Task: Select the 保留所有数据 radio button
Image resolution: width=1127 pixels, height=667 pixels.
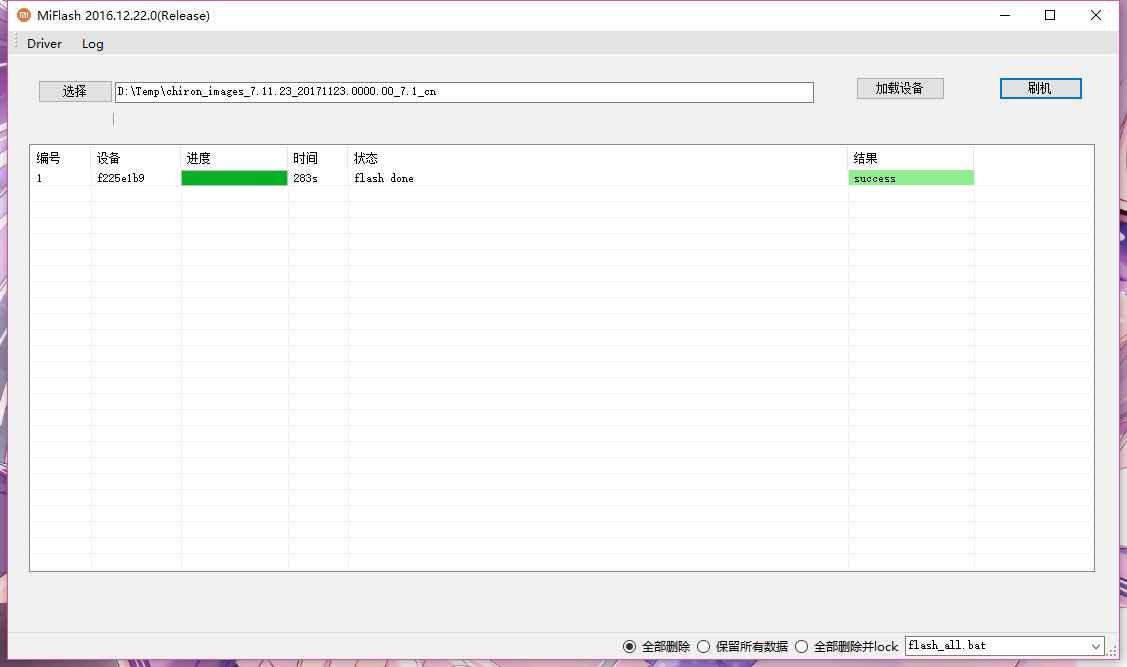Action: [x=704, y=647]
